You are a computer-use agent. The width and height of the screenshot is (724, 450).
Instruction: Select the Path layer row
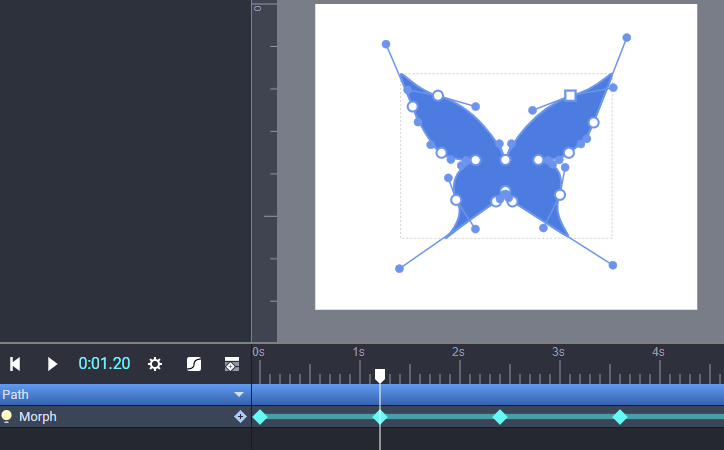126,395
